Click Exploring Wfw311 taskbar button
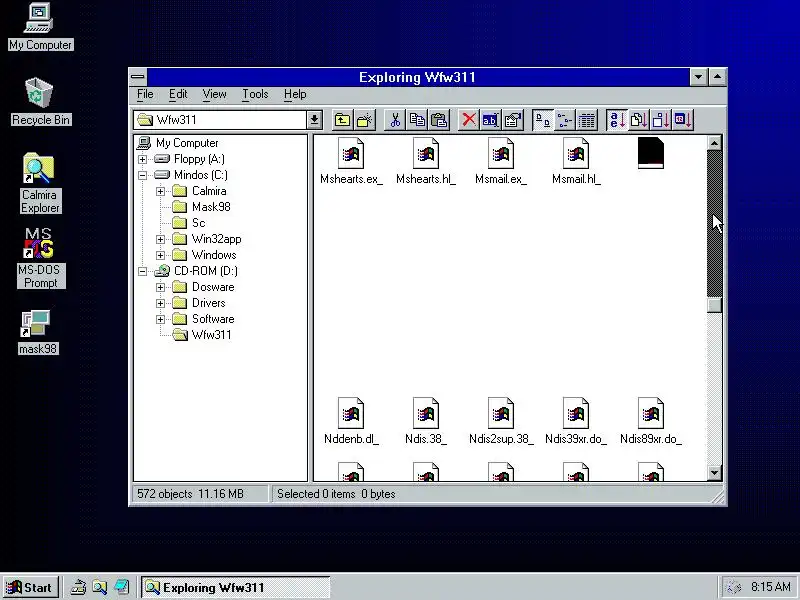 coord(236,588)
